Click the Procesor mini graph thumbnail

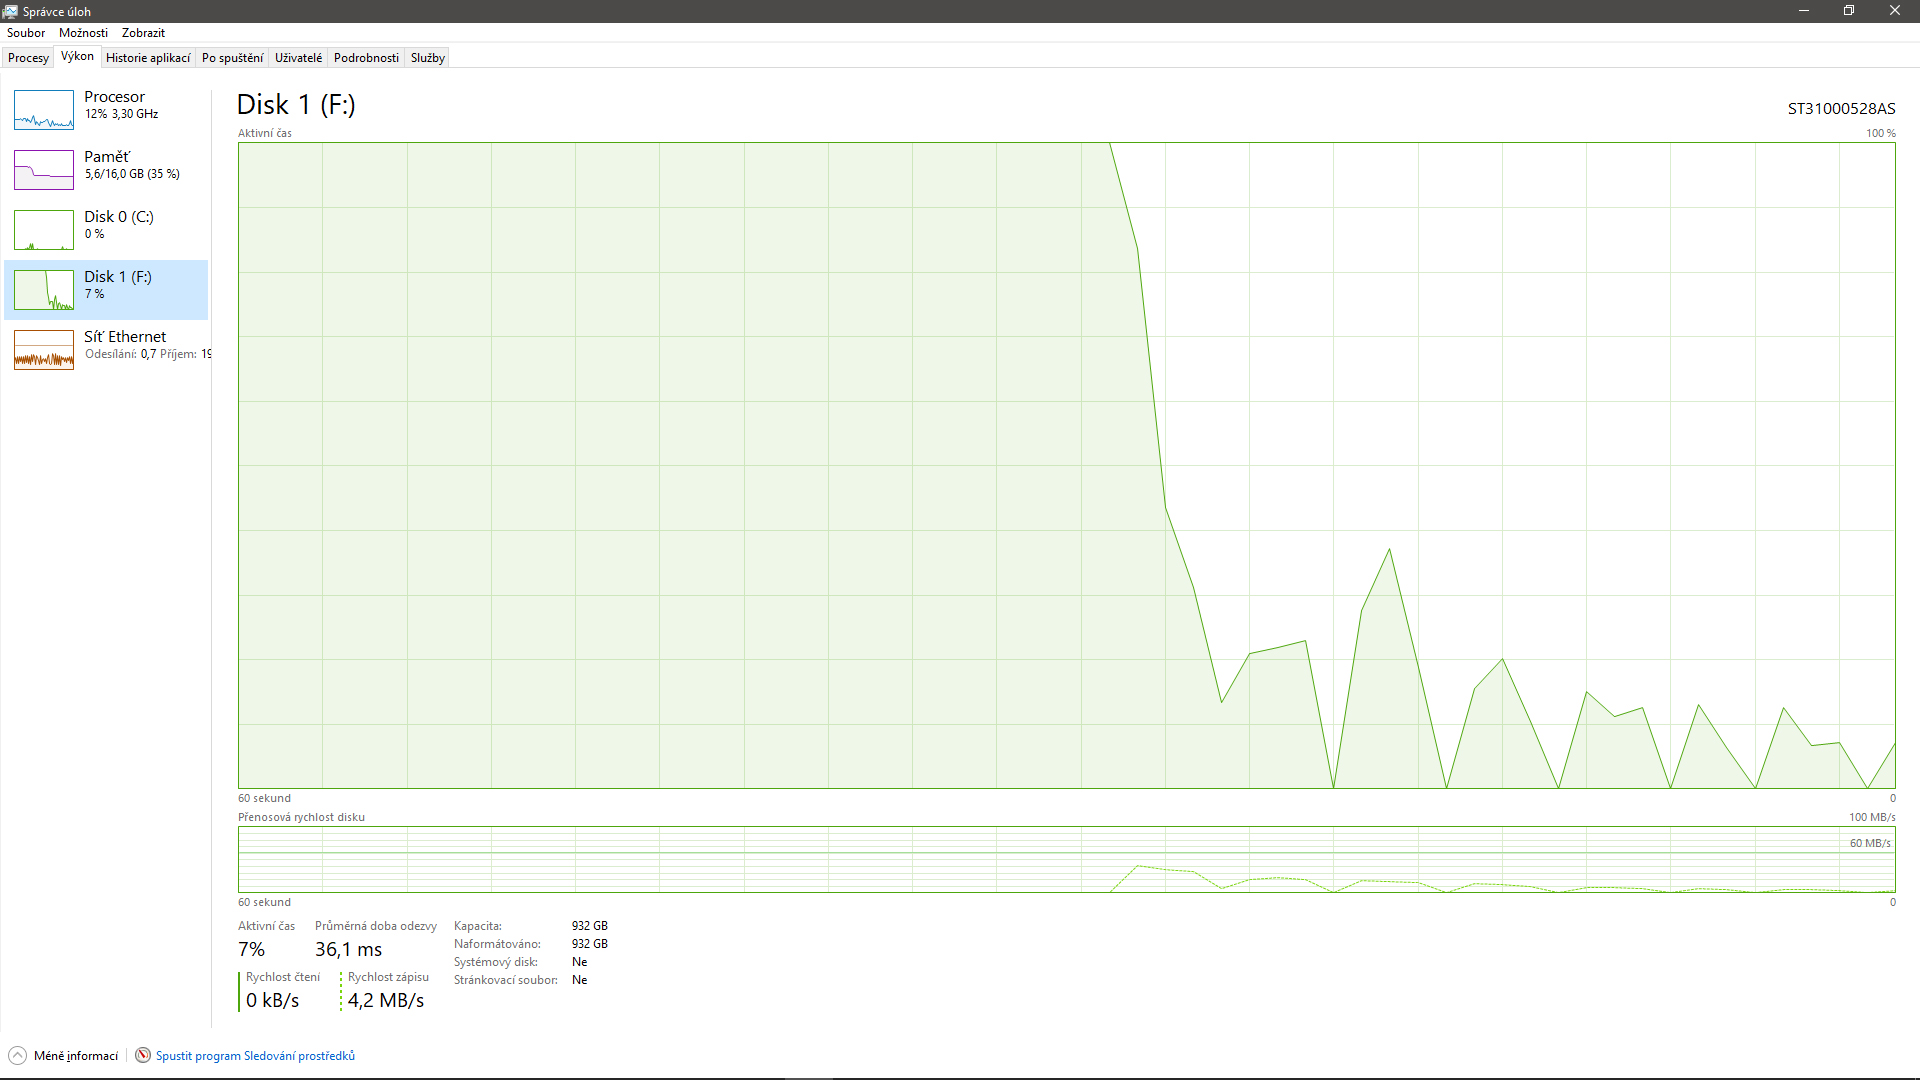pyautogui.click(x=44, y=110)
